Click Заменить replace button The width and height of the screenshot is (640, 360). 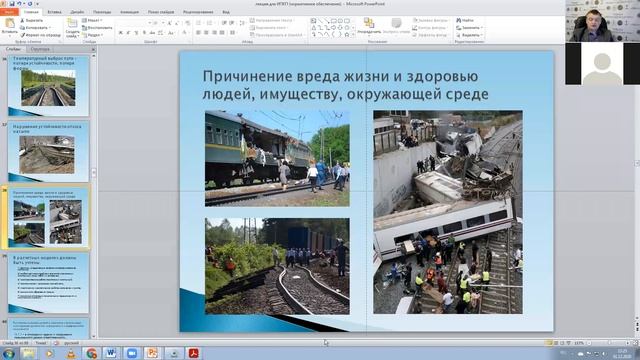[x=469, y=28]
